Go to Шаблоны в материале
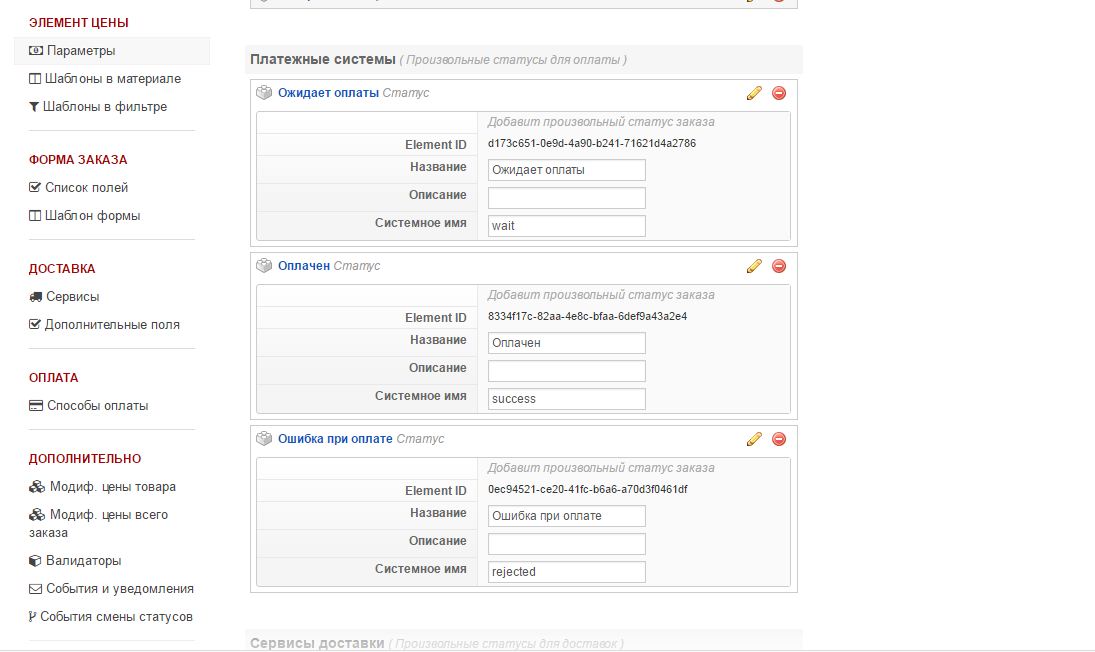 pyautogui.click(x=112, y=79)
